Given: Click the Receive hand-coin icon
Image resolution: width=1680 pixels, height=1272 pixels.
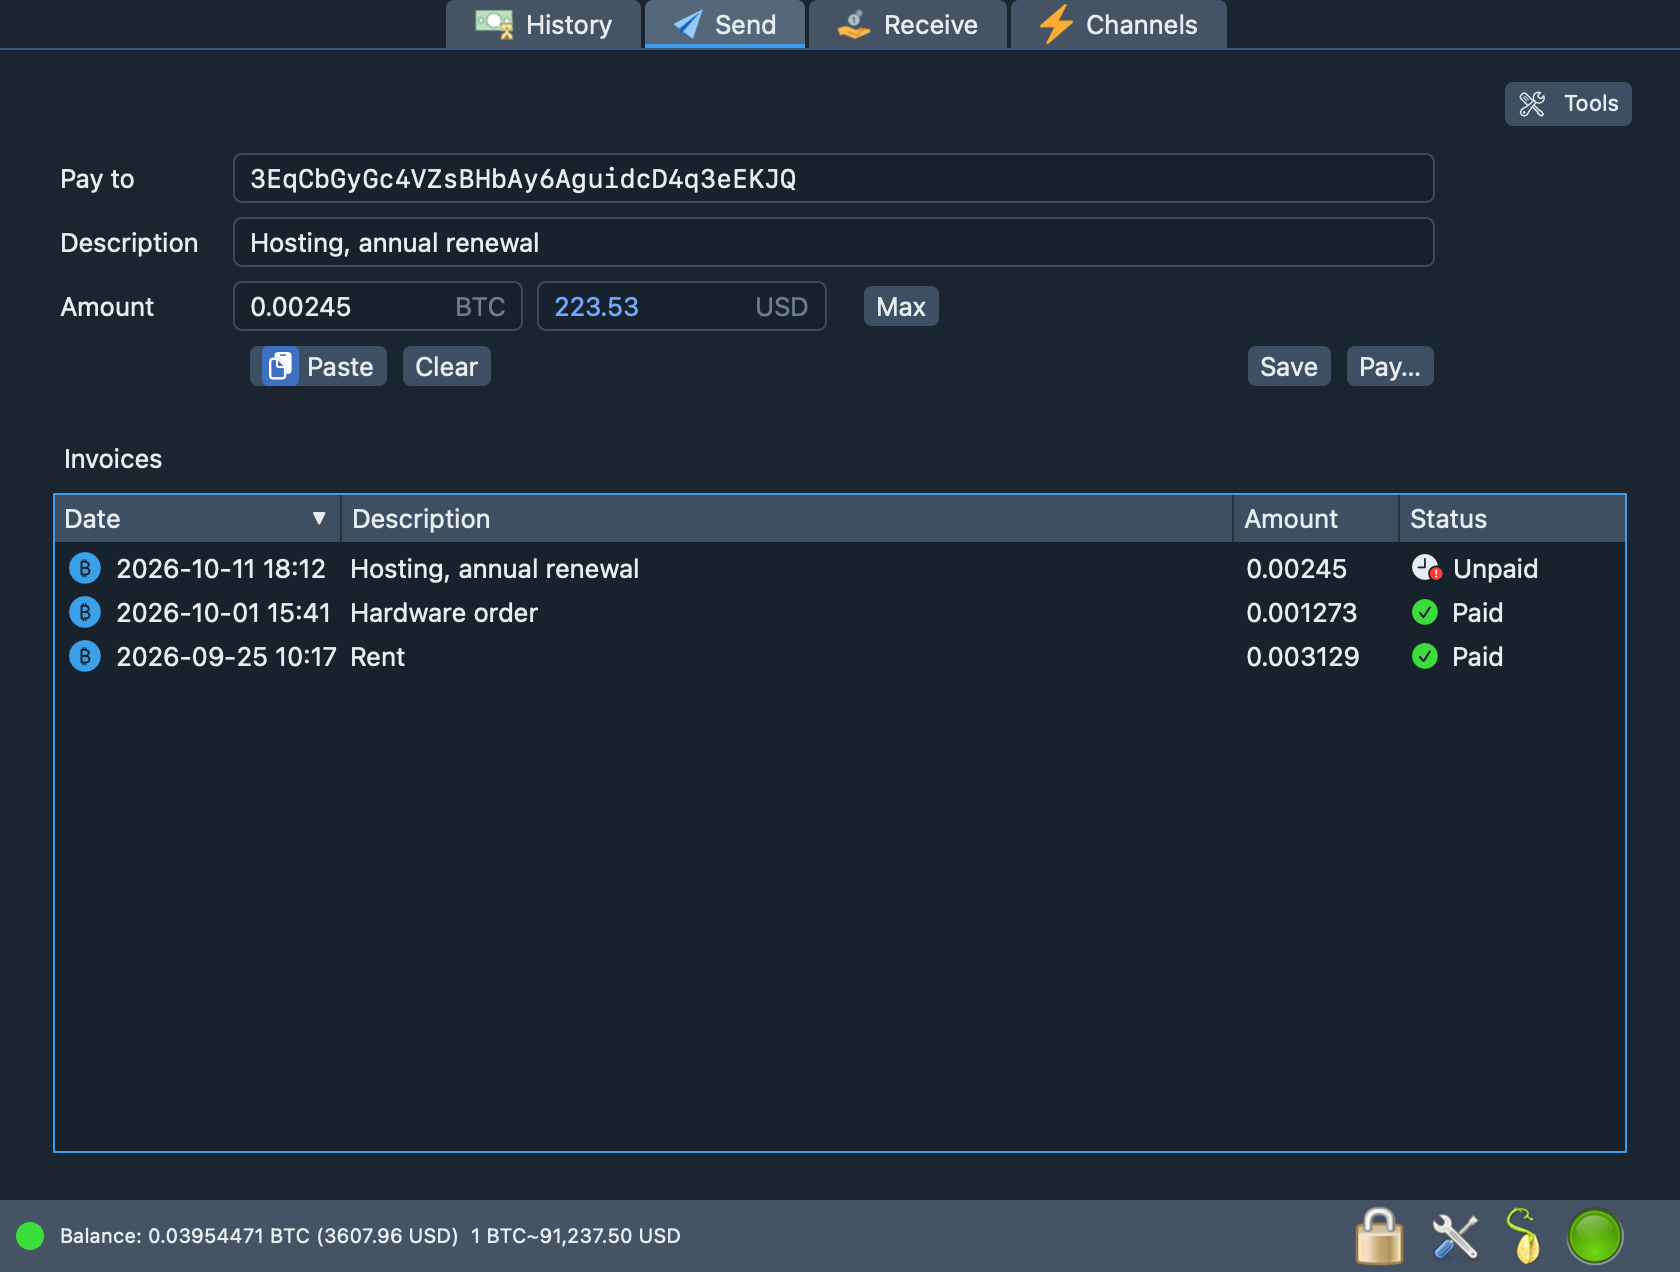Looking at the screenshot, I should [854, 24].
